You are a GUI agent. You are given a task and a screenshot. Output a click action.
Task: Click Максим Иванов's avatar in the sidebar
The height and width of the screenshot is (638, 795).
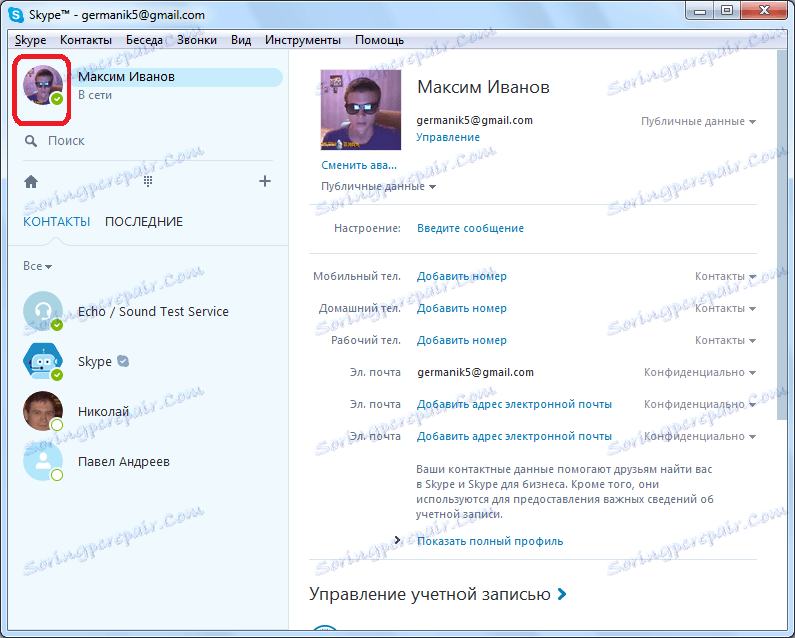(43, 85)
